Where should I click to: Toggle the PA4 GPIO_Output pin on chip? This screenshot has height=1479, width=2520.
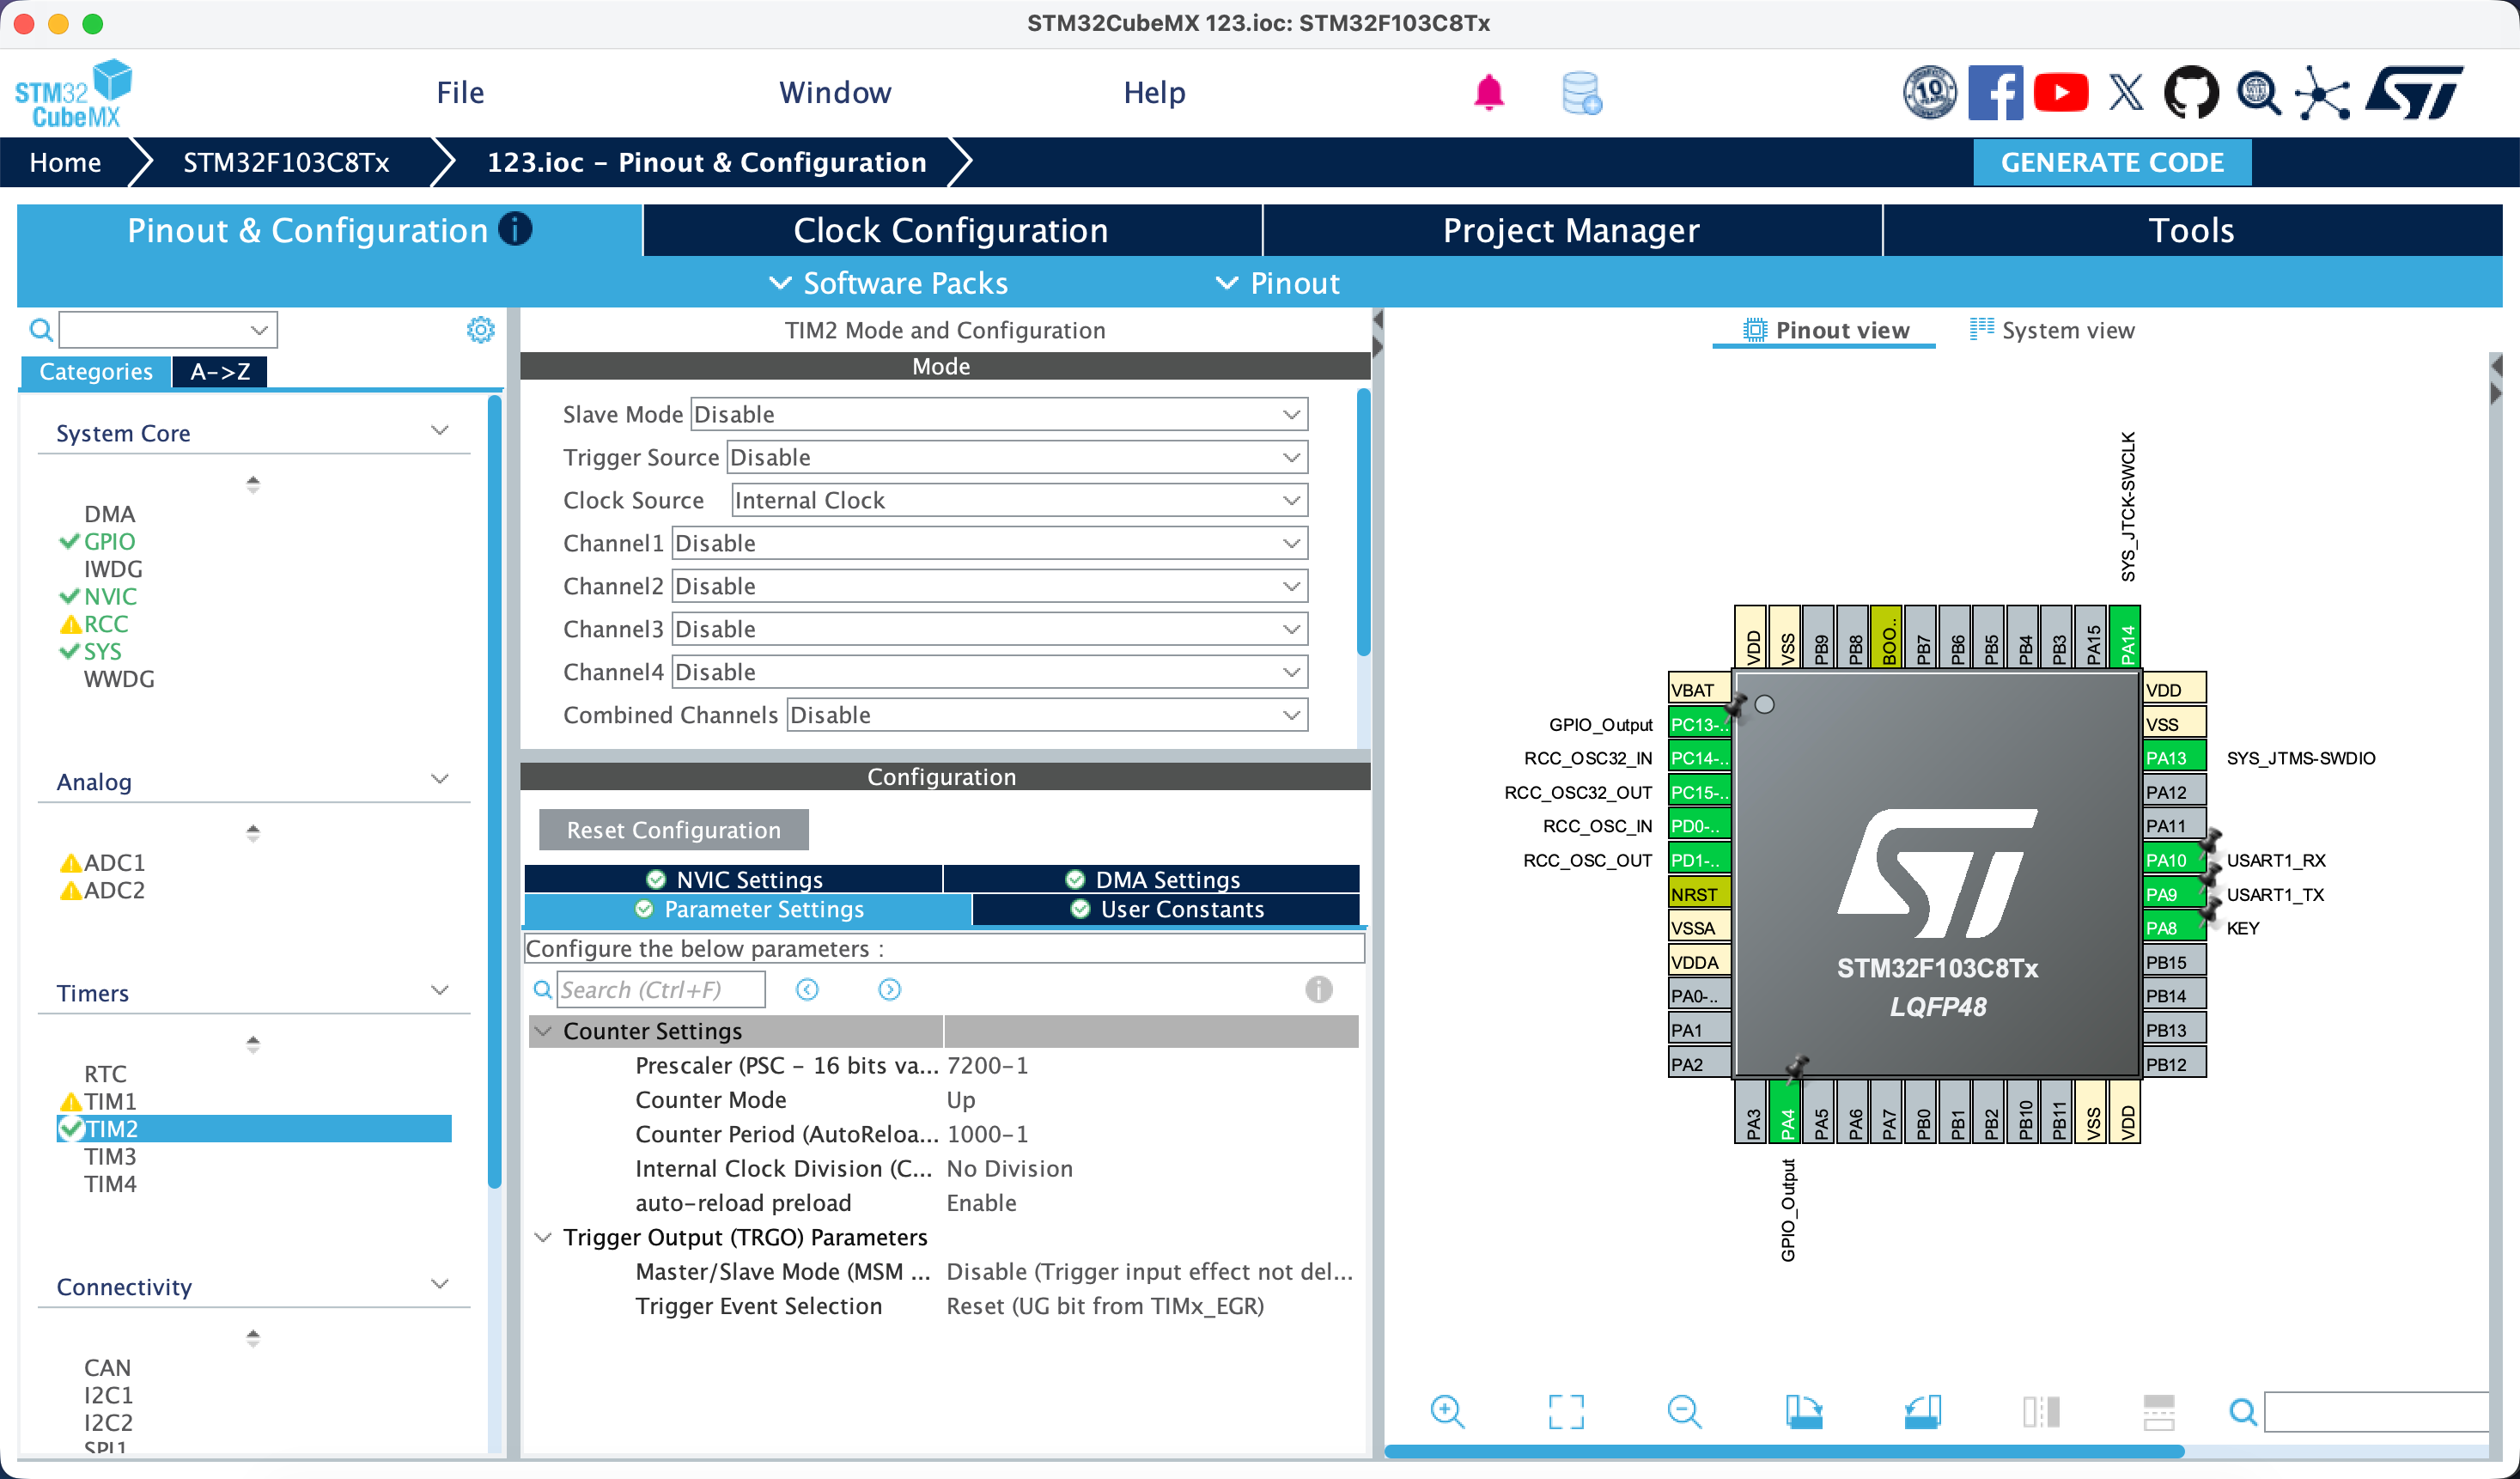(x=1787, y=1111)
